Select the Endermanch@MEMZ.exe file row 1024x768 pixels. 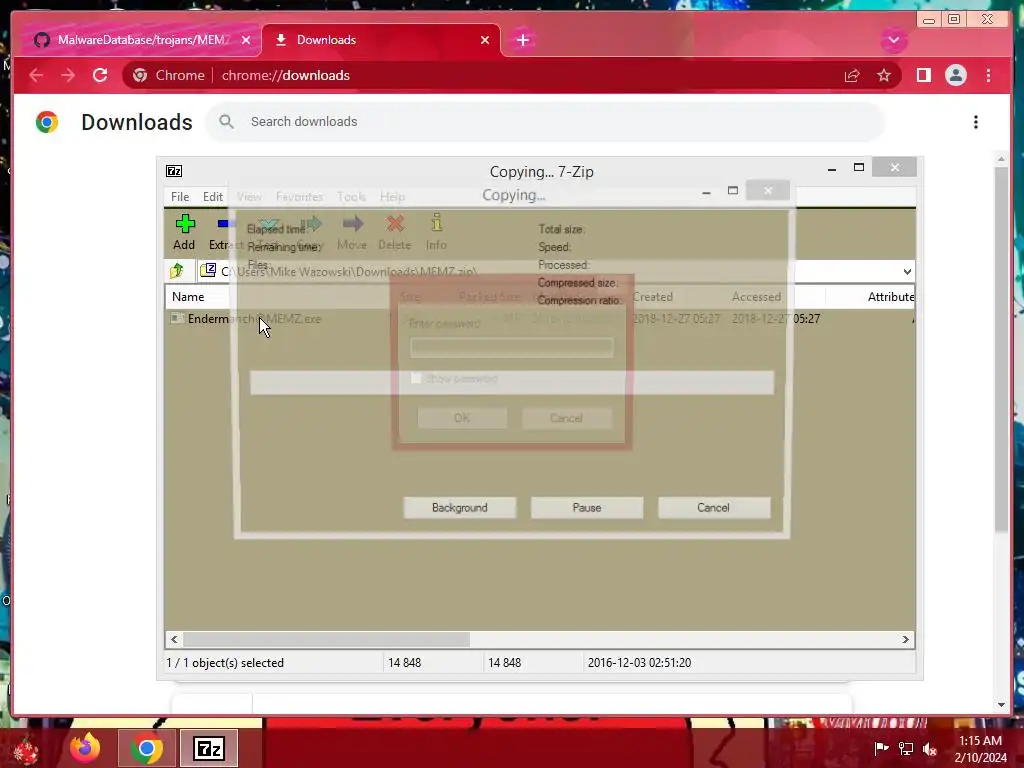coord(539,319)
